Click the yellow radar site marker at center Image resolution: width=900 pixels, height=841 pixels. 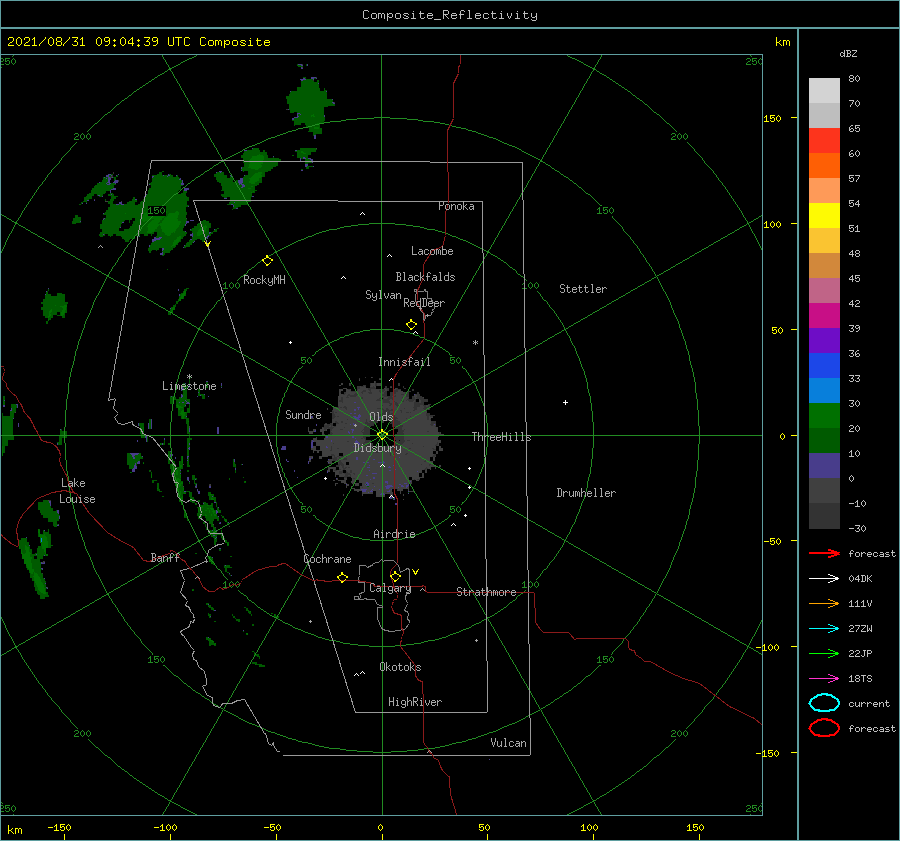coord(382,435)
